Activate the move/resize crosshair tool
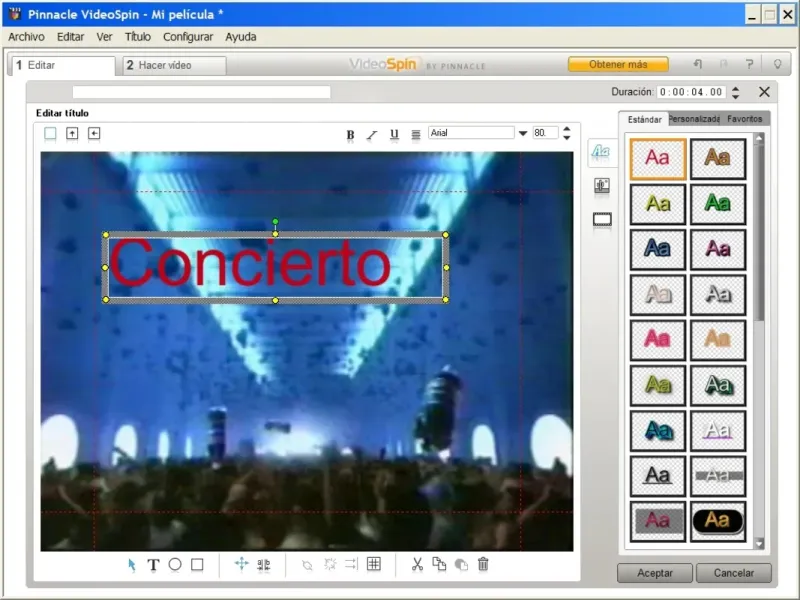The image size is (800, 600). (x=241, y=565)
